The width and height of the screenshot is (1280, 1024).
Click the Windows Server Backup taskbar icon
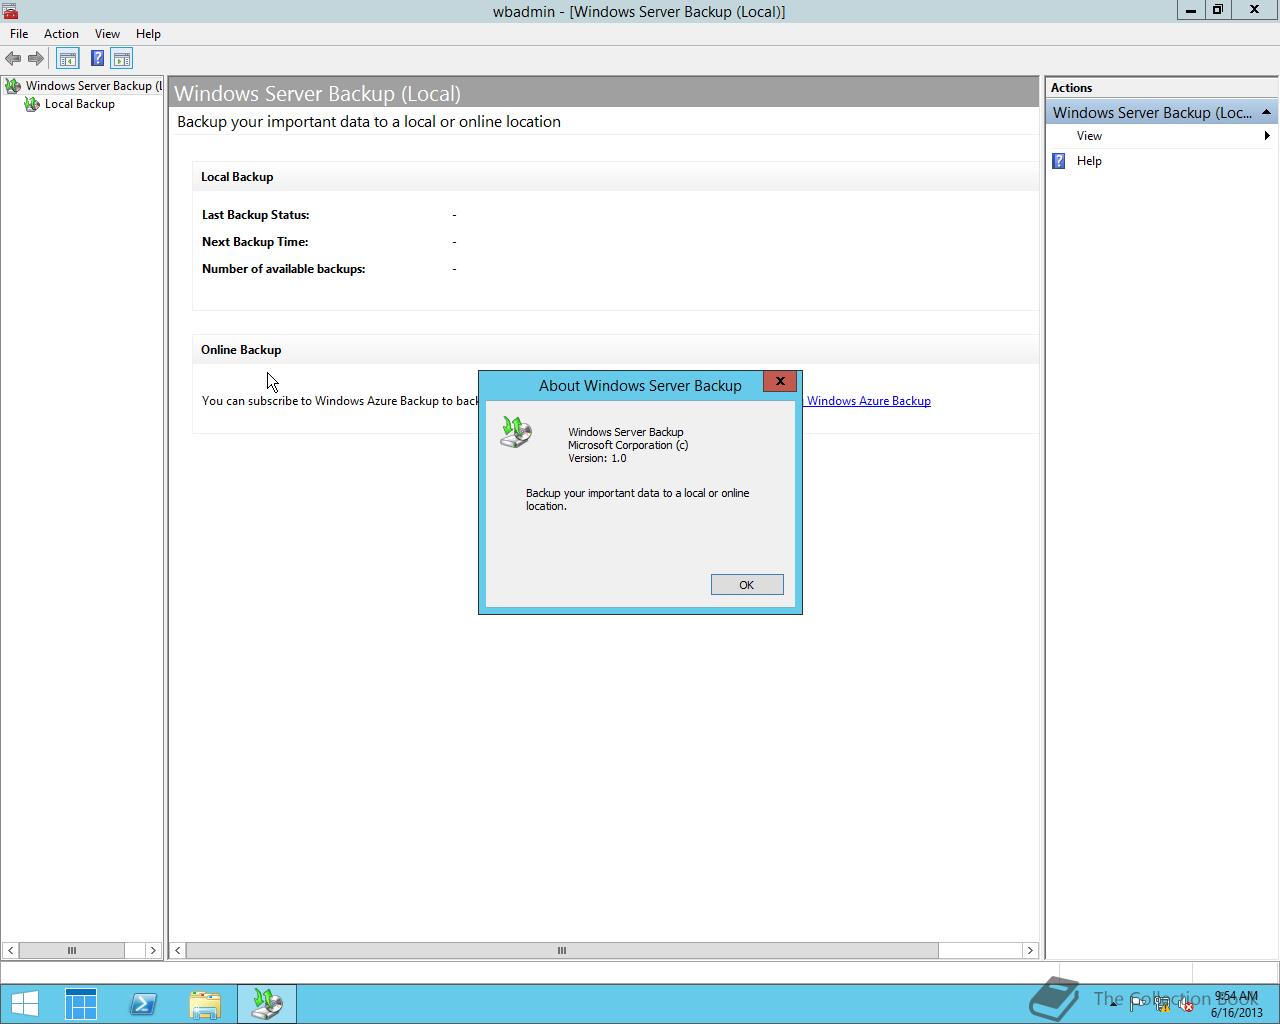(x=267, y=1004)
